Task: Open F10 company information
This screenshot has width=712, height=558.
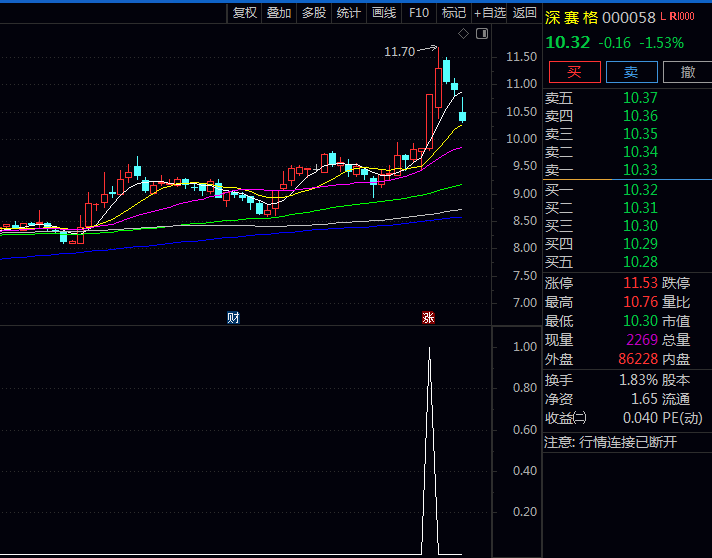Action: (x=419, y=12)
